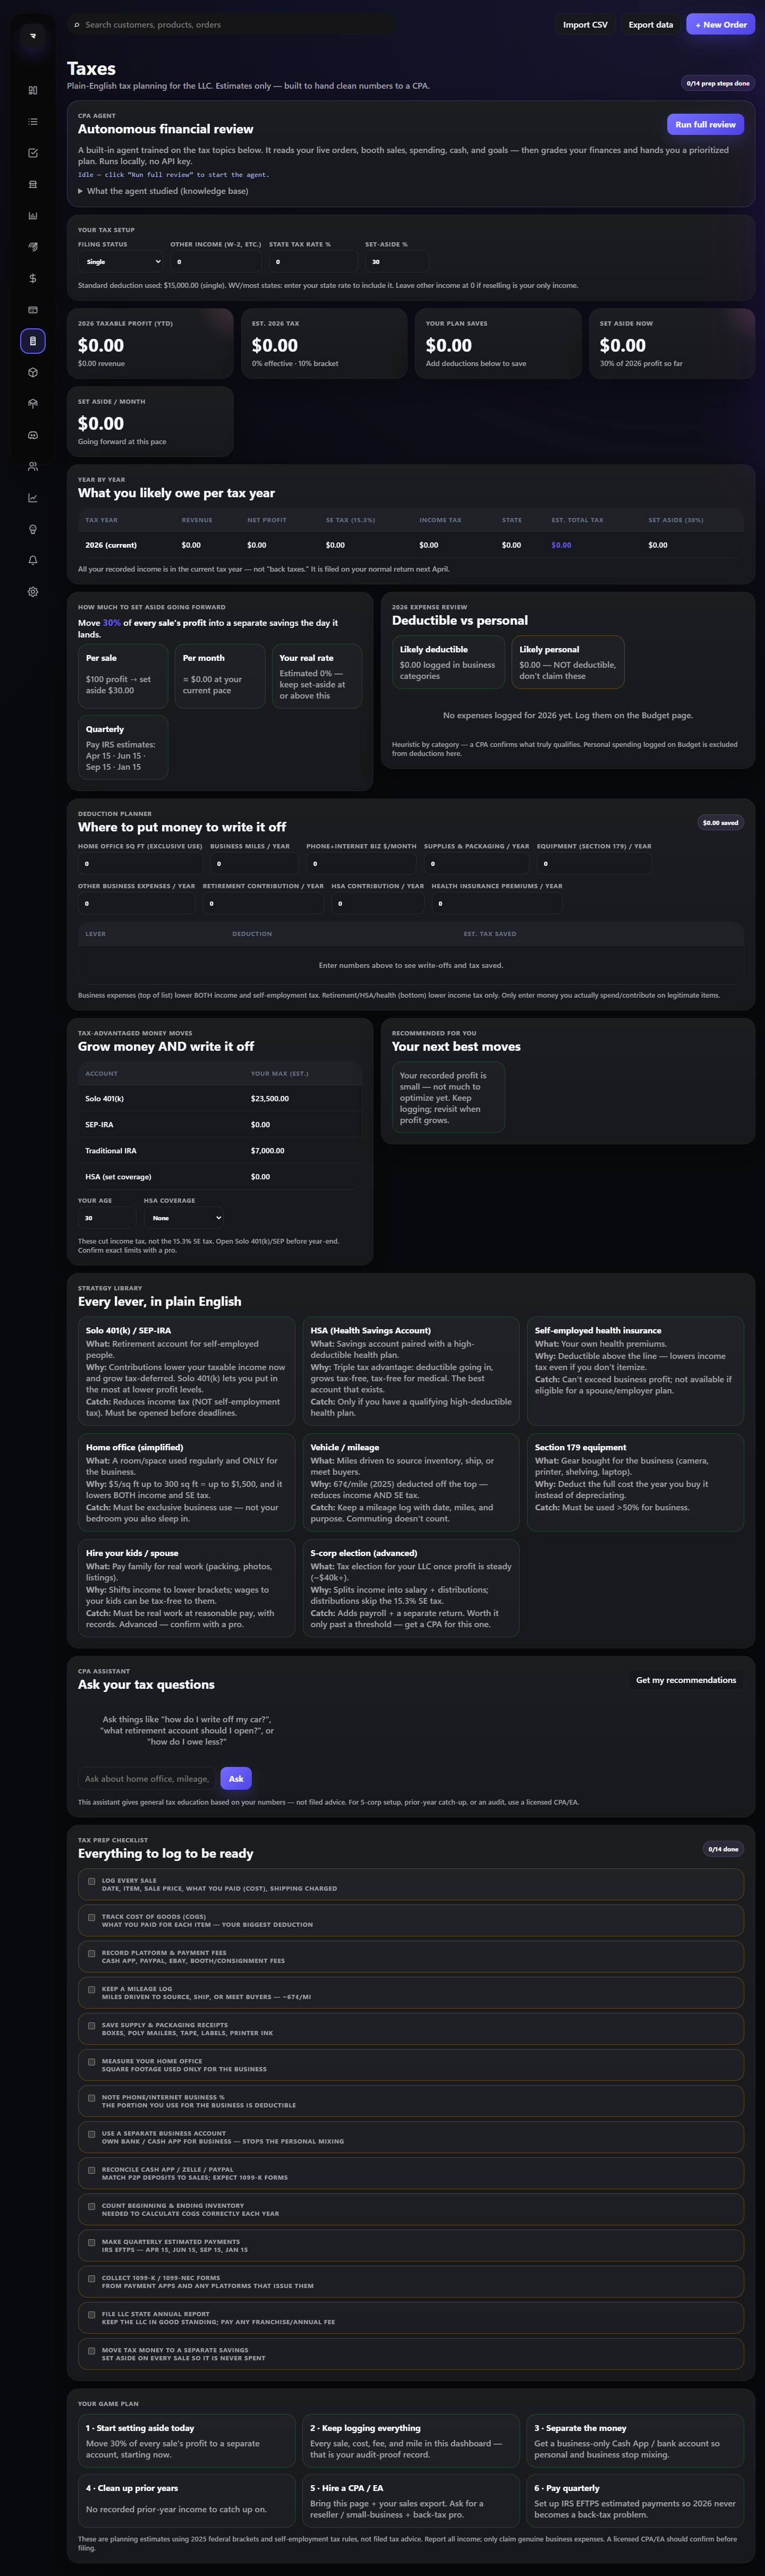Check the 'Log every sale' checklist item
Screen dimensions: 765x2576
coord(92,1881)
